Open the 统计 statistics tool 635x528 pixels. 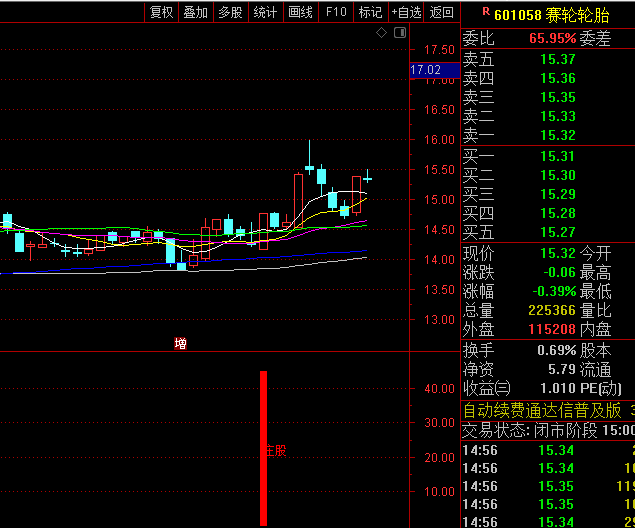click(x=265, y=12)
